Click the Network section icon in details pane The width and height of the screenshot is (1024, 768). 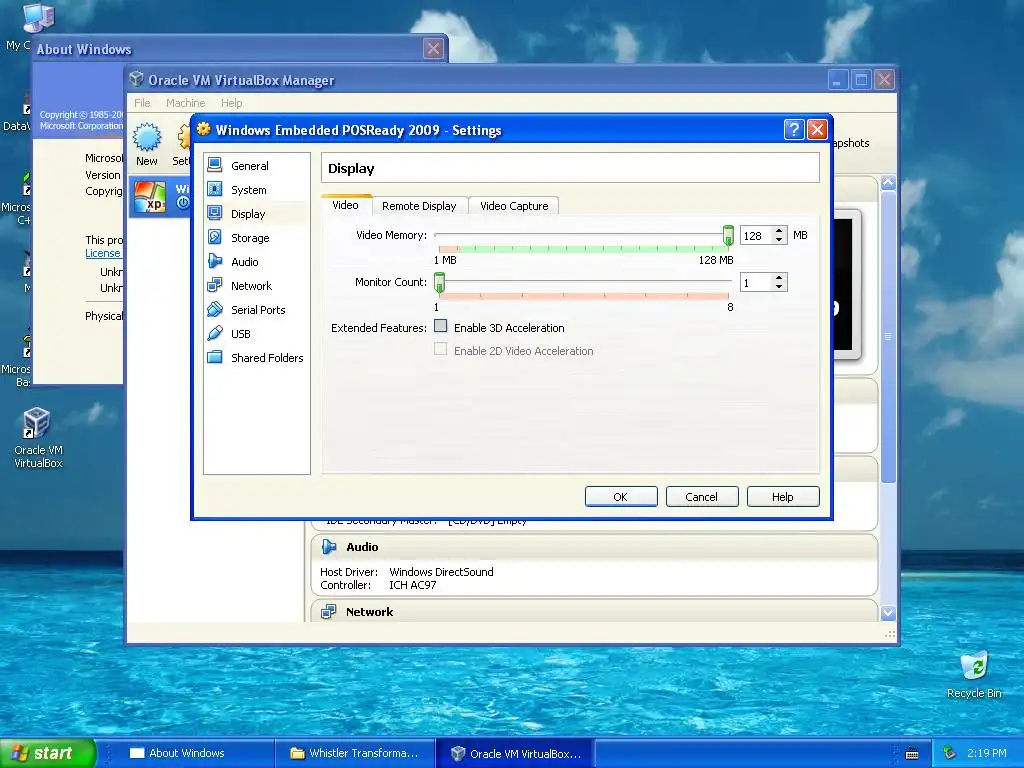328,611
